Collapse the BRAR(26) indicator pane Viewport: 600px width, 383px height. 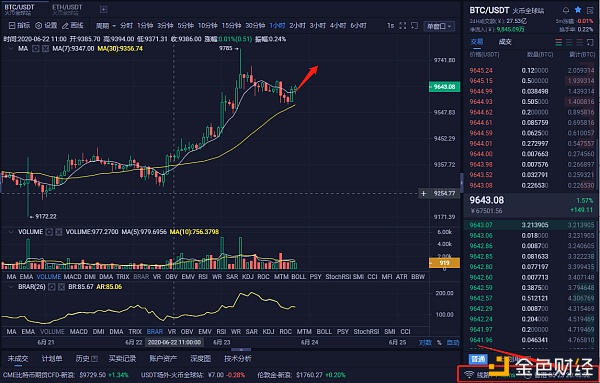pyautogui.click(x=11, y=287)
